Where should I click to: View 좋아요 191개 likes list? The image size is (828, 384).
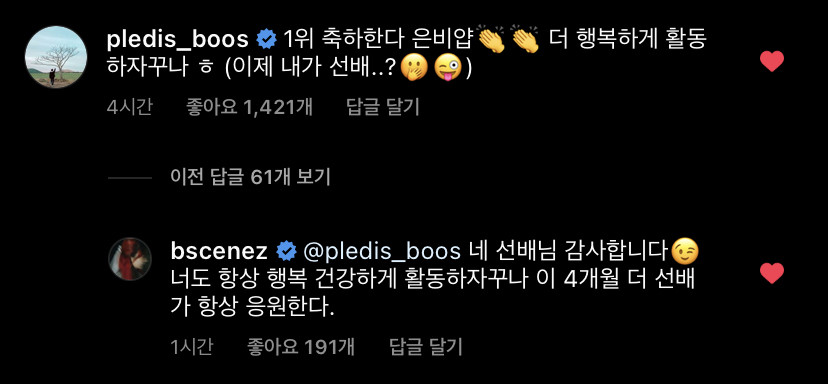301,347
